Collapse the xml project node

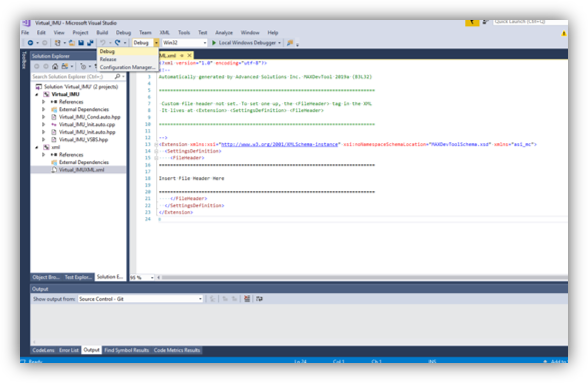37,147
